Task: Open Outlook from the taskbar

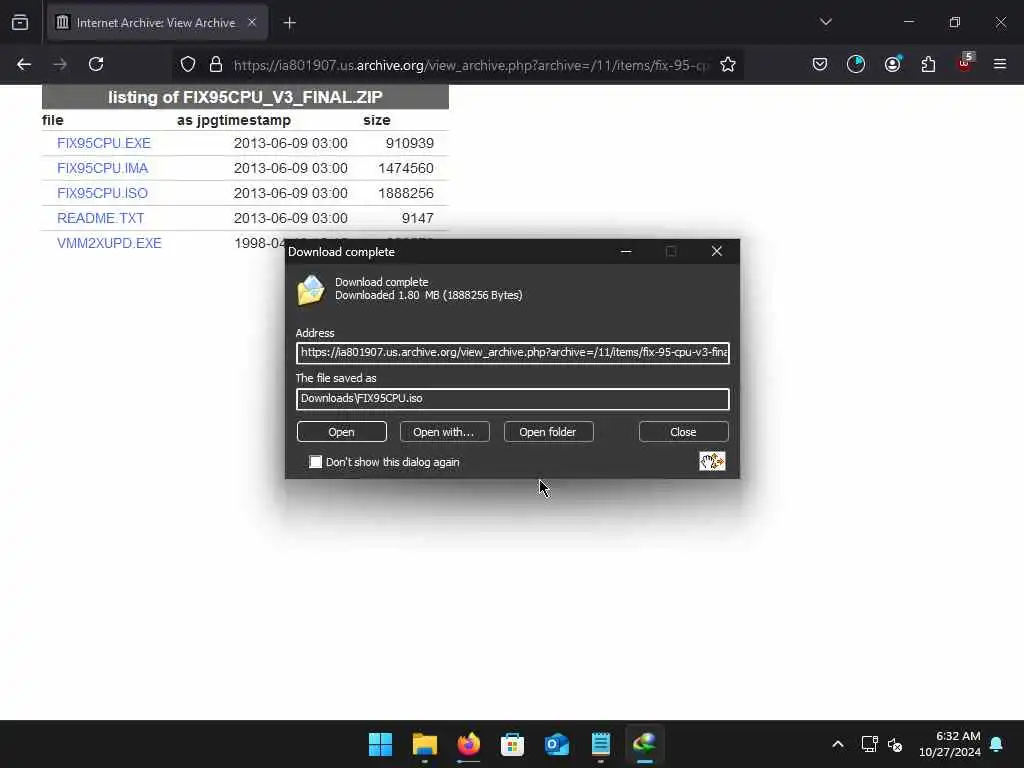Action: [556, 744]
